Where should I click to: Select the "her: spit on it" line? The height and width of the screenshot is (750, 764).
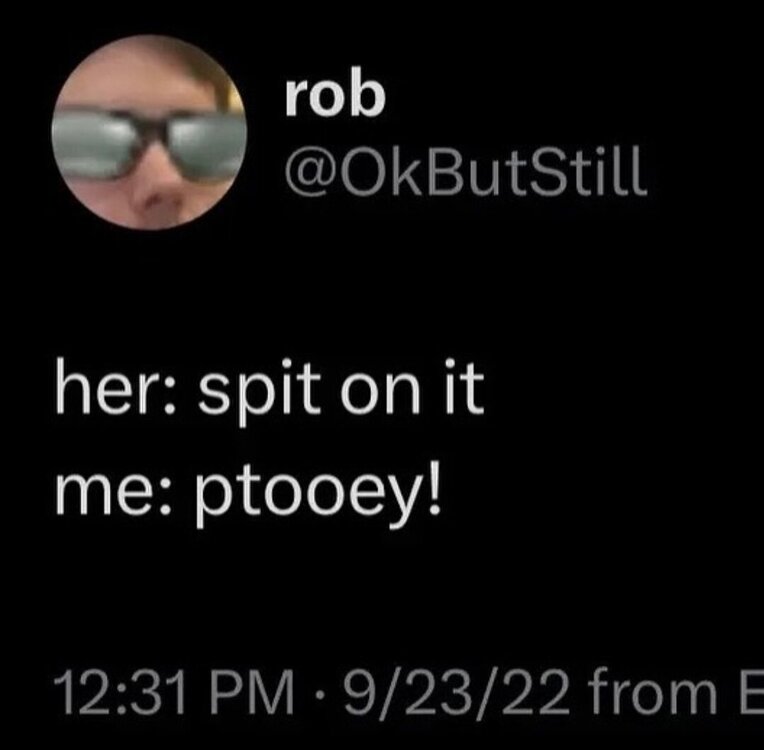click(x=268, y=388)
